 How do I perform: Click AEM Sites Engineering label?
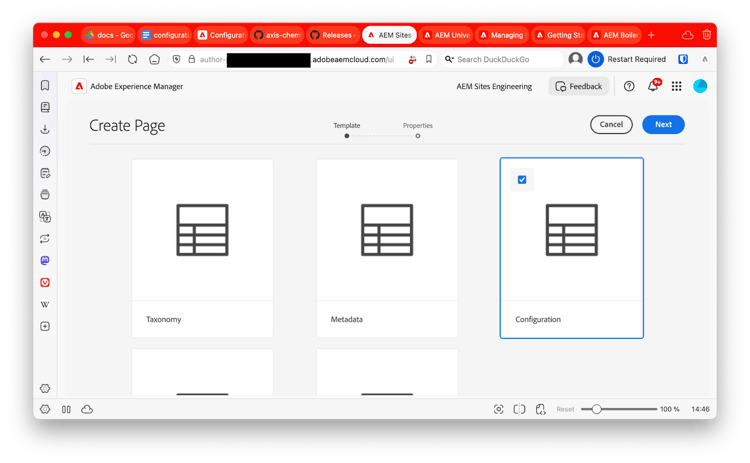pyautogui.click(x=494, y=86)
